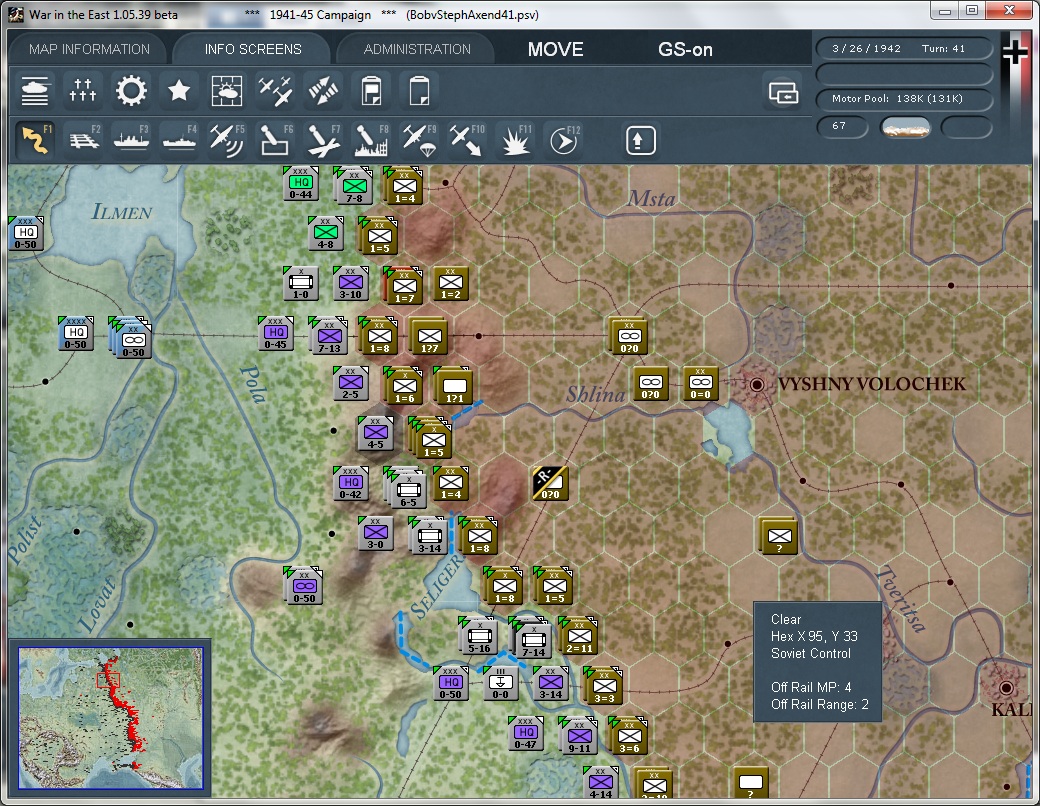Select the purple unit labeled 4-5
Screen dimensions: 1040x806
(x=375, y=433)
